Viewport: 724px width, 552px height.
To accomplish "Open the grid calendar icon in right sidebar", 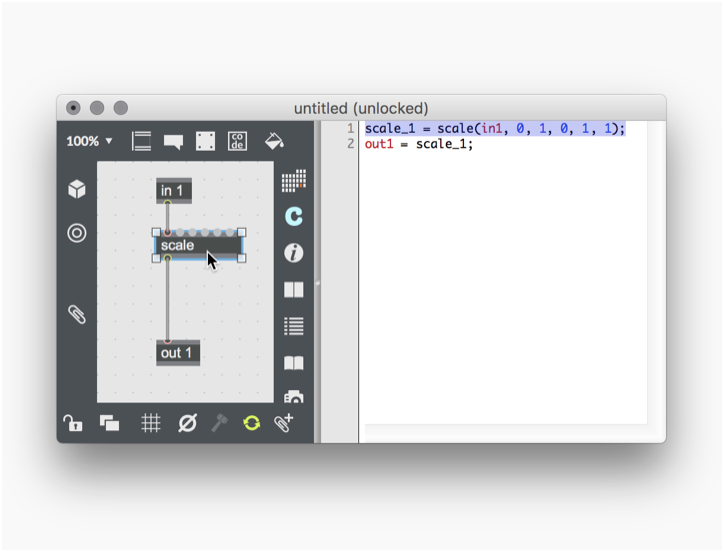I will coord(294,181).
